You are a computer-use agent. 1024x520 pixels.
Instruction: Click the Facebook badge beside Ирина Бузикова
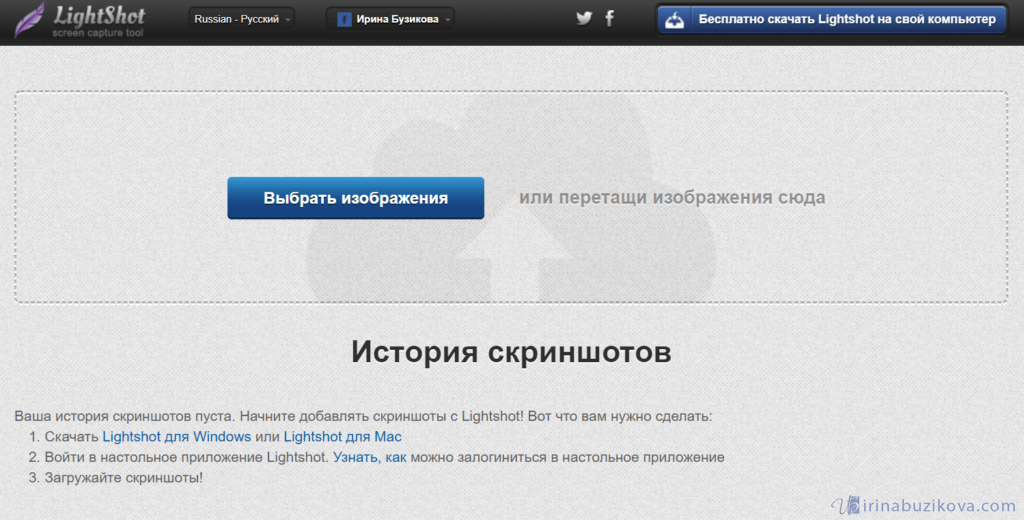[x=343, y=19]
